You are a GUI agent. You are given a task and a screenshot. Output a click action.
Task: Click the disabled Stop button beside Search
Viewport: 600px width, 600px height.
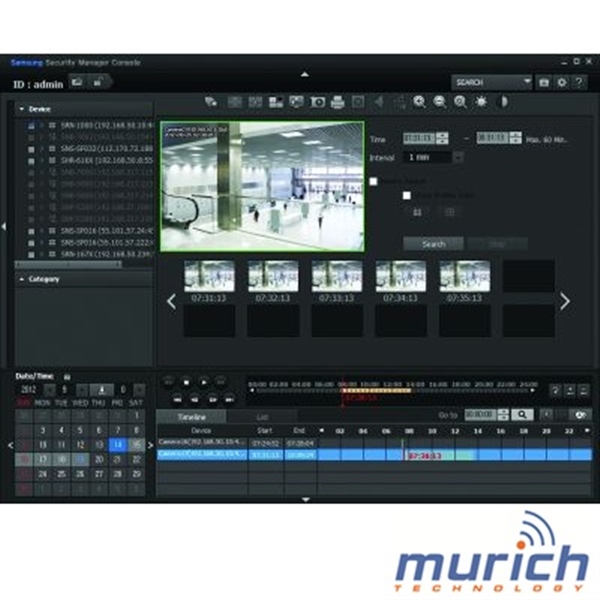coord(497,244)
